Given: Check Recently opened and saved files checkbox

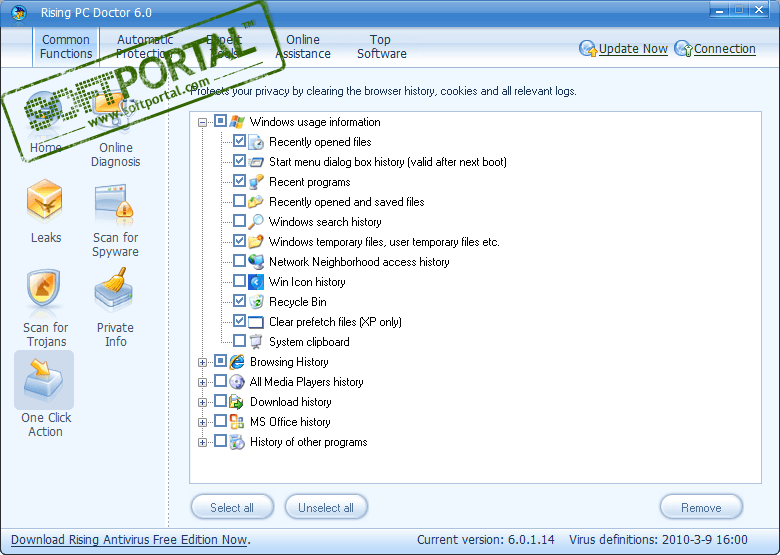Looking at the screenshot, I should (239, 200).
